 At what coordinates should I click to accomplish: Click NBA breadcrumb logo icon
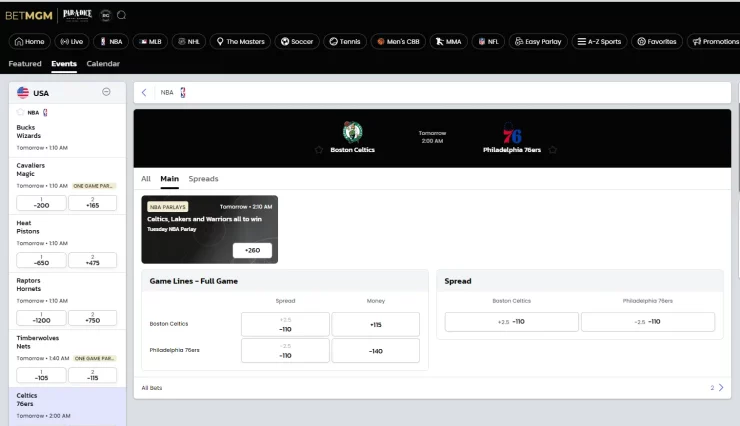183,92
